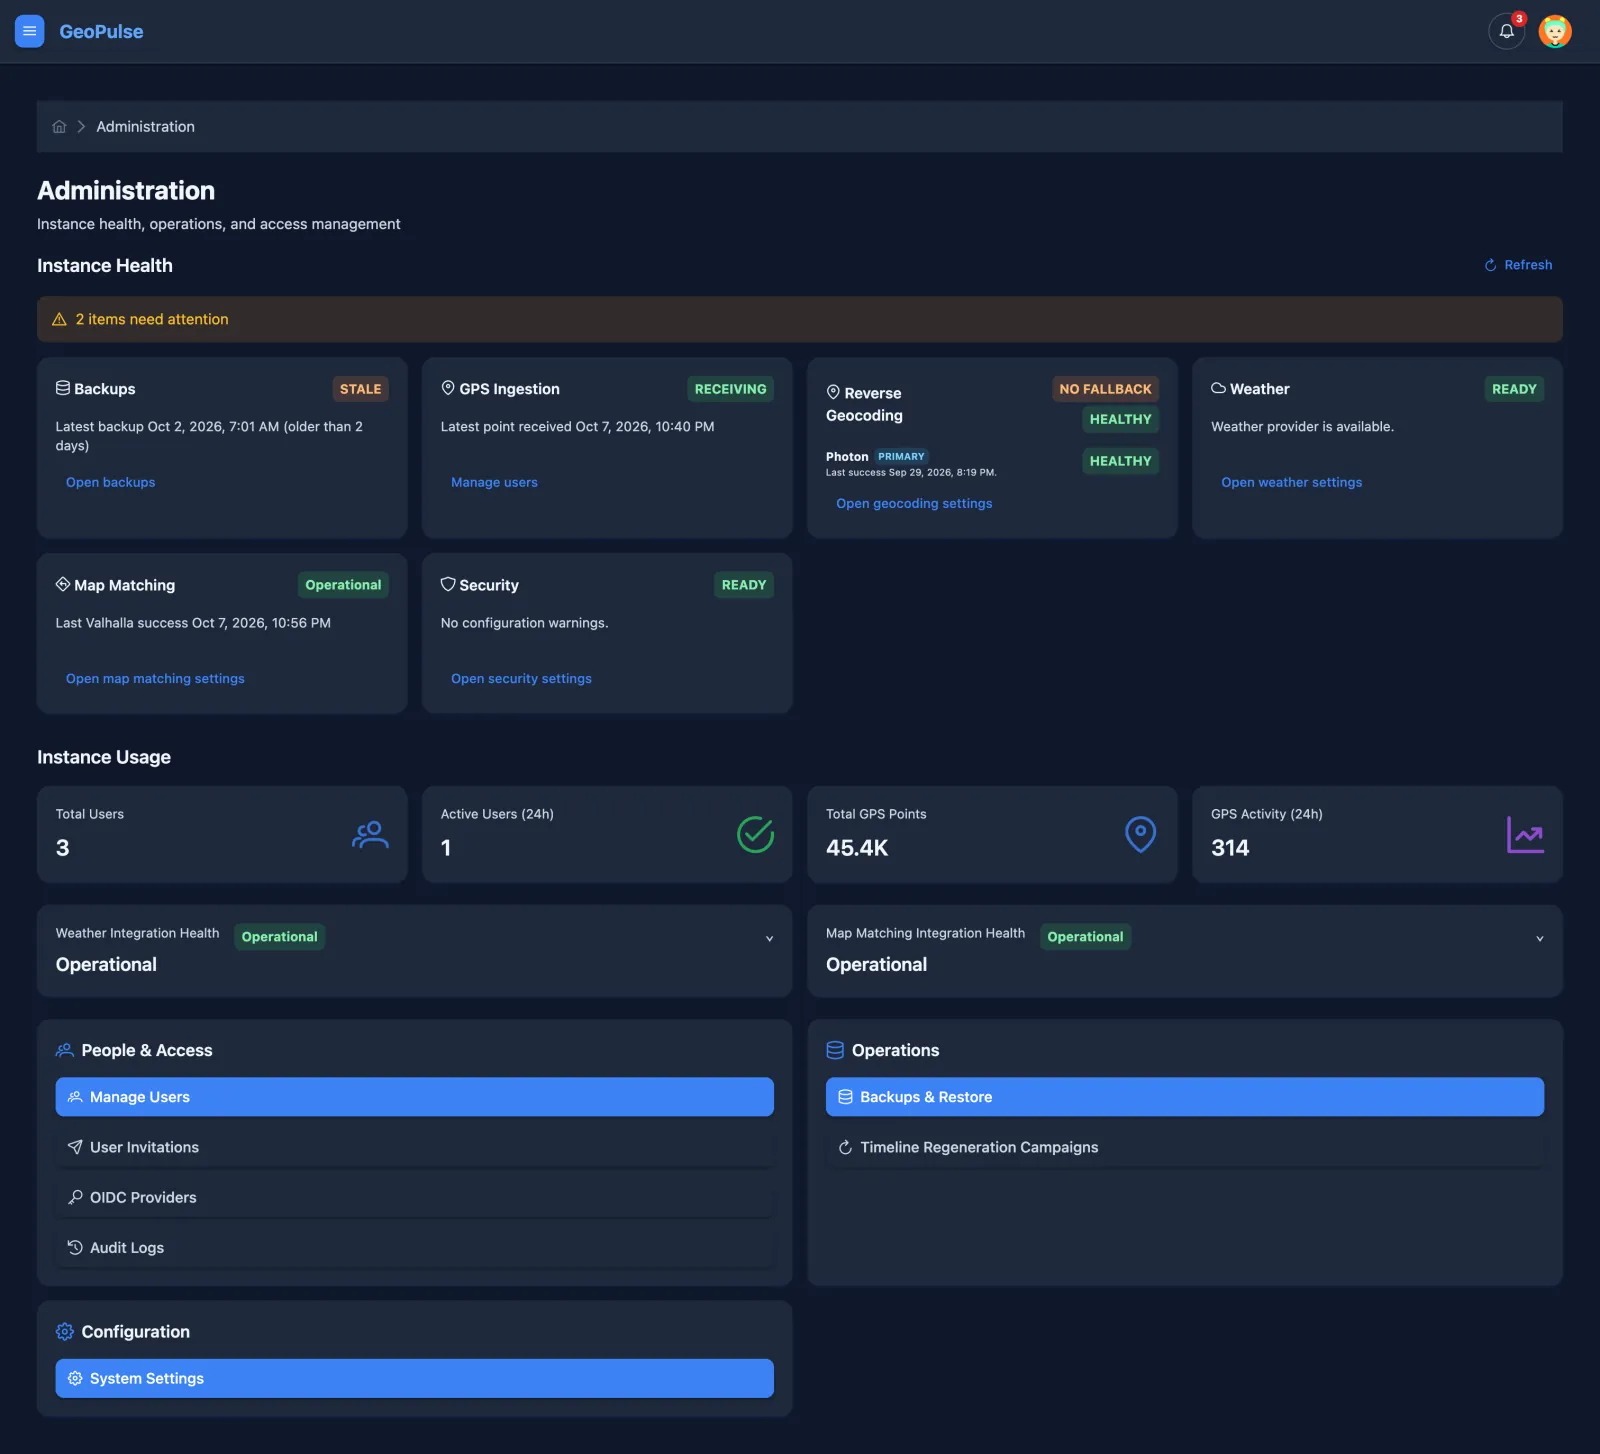1600x1454 pixels.
Task: Open Audit Logs
Action: pyautogui.click(x=414, y=1247)
